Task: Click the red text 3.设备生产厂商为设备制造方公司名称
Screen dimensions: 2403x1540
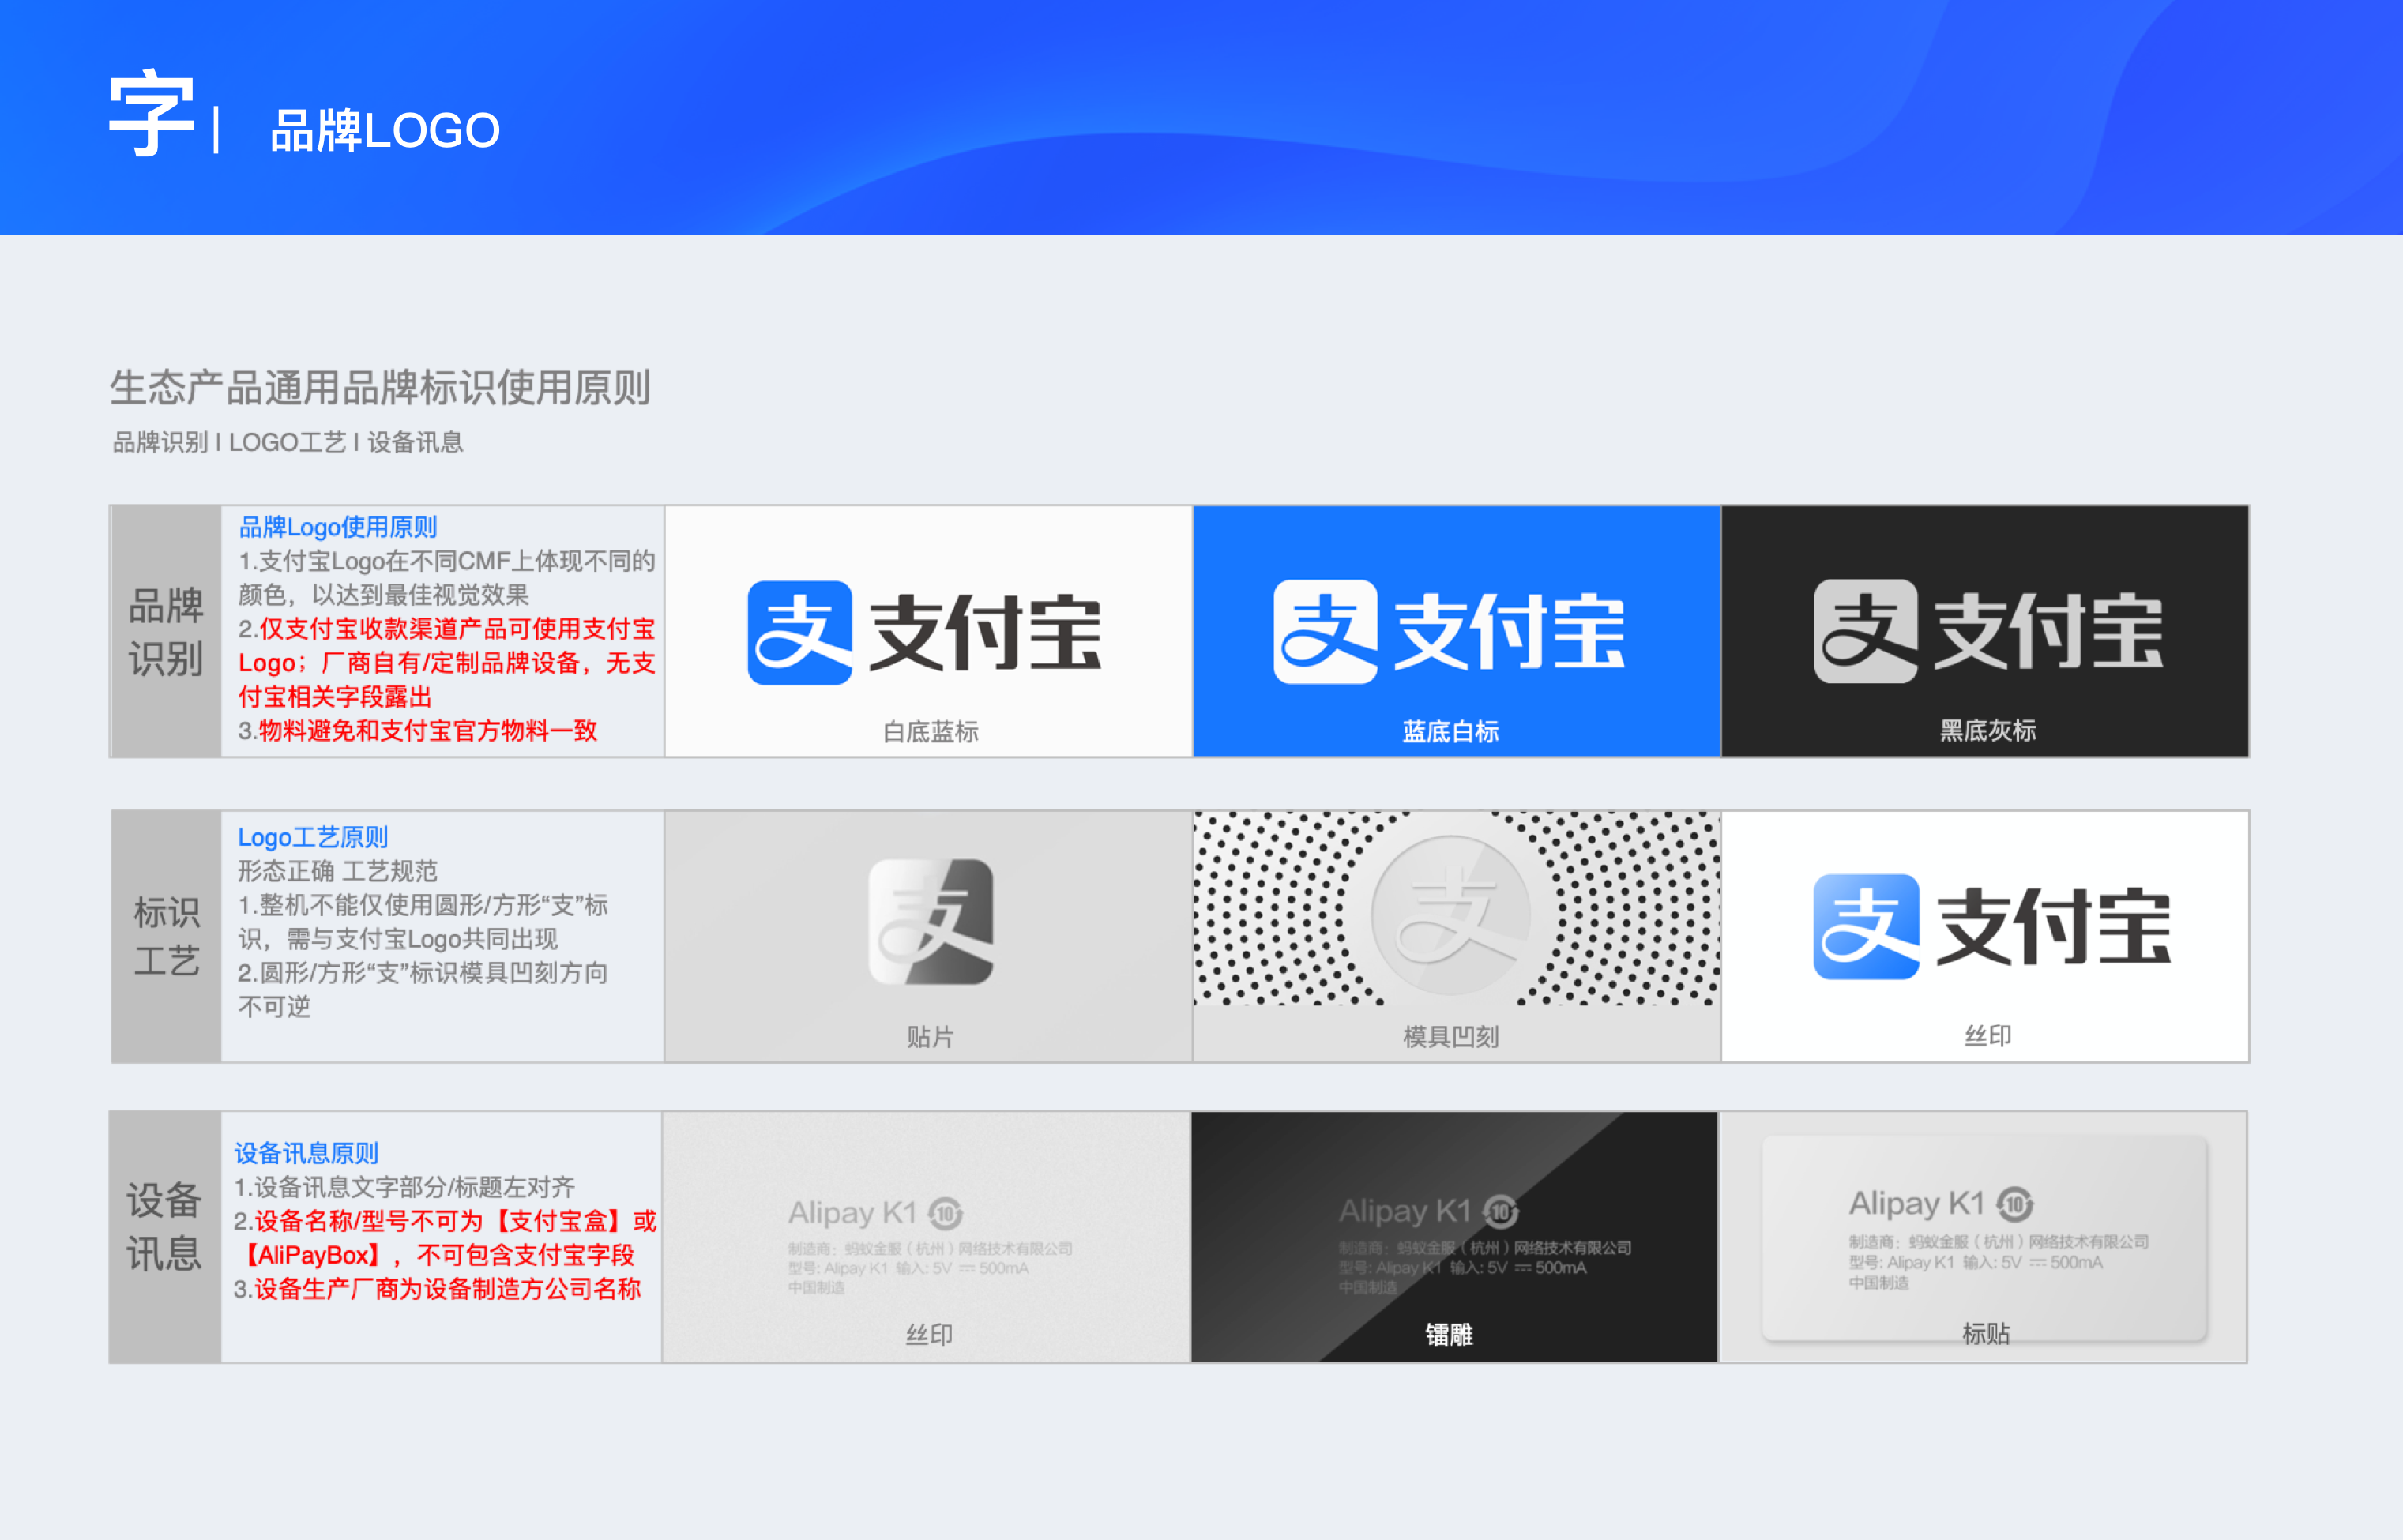Action: pyautogui.click(x=437, y=1289)
